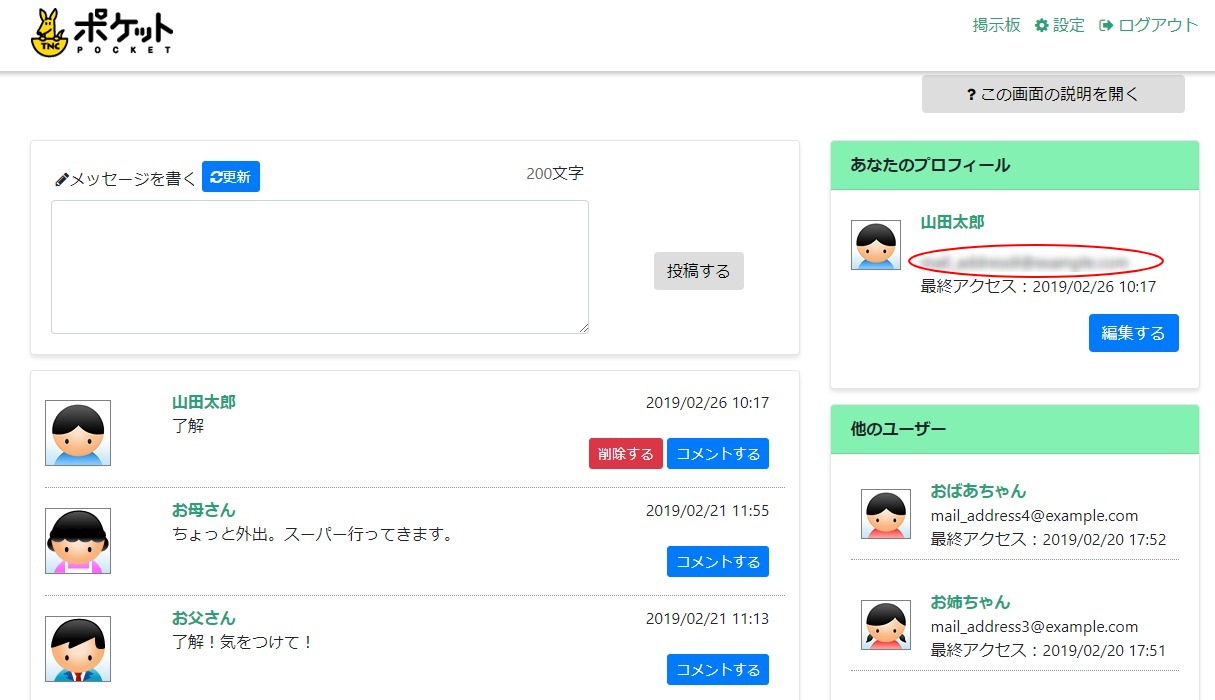Click お姉ちゃん avatar in users panel

coord(886,625)
